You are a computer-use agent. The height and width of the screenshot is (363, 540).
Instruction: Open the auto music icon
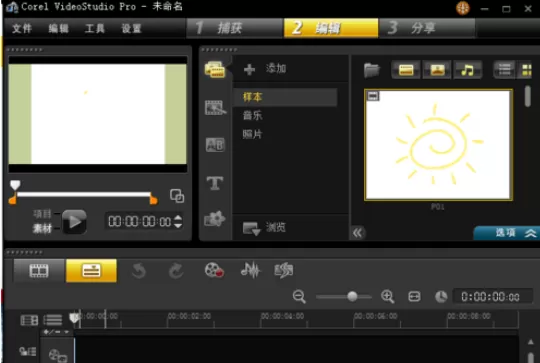(284, 270)
